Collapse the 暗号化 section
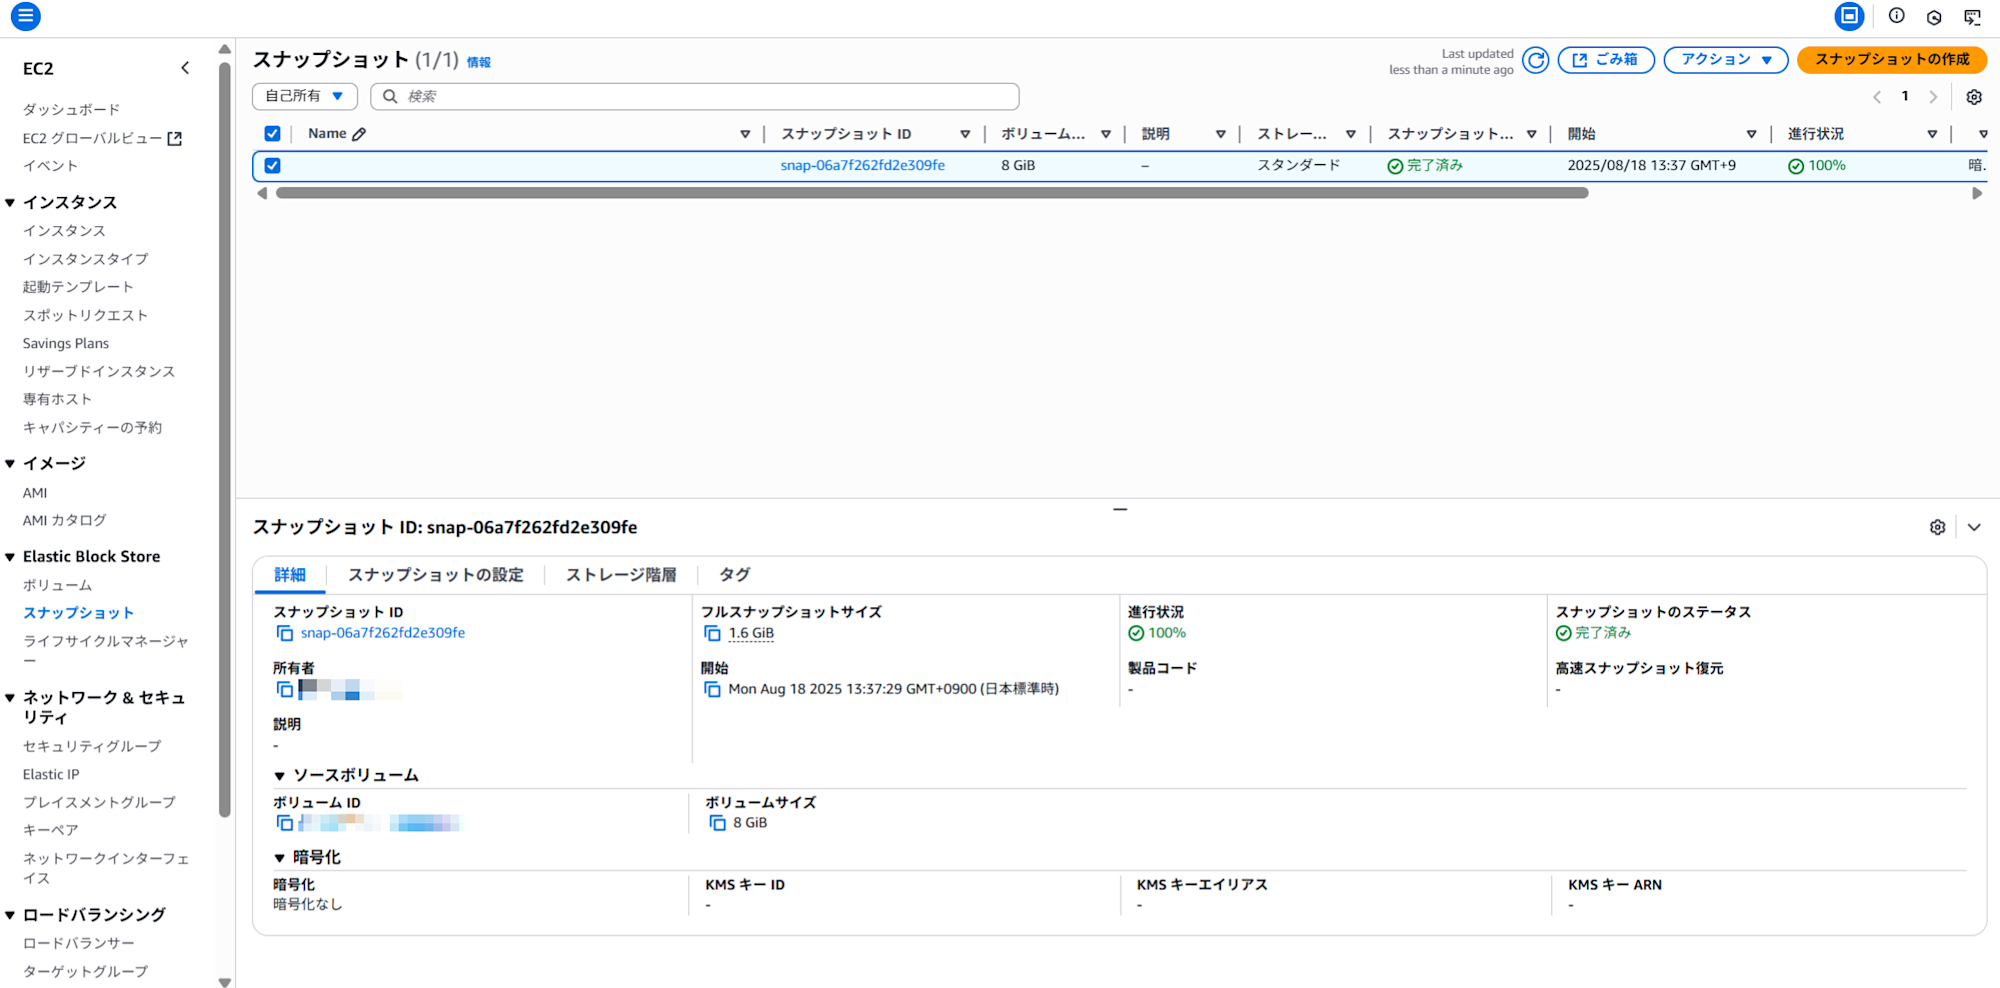Screen dimensions: 2000x988 coord(279,858)
